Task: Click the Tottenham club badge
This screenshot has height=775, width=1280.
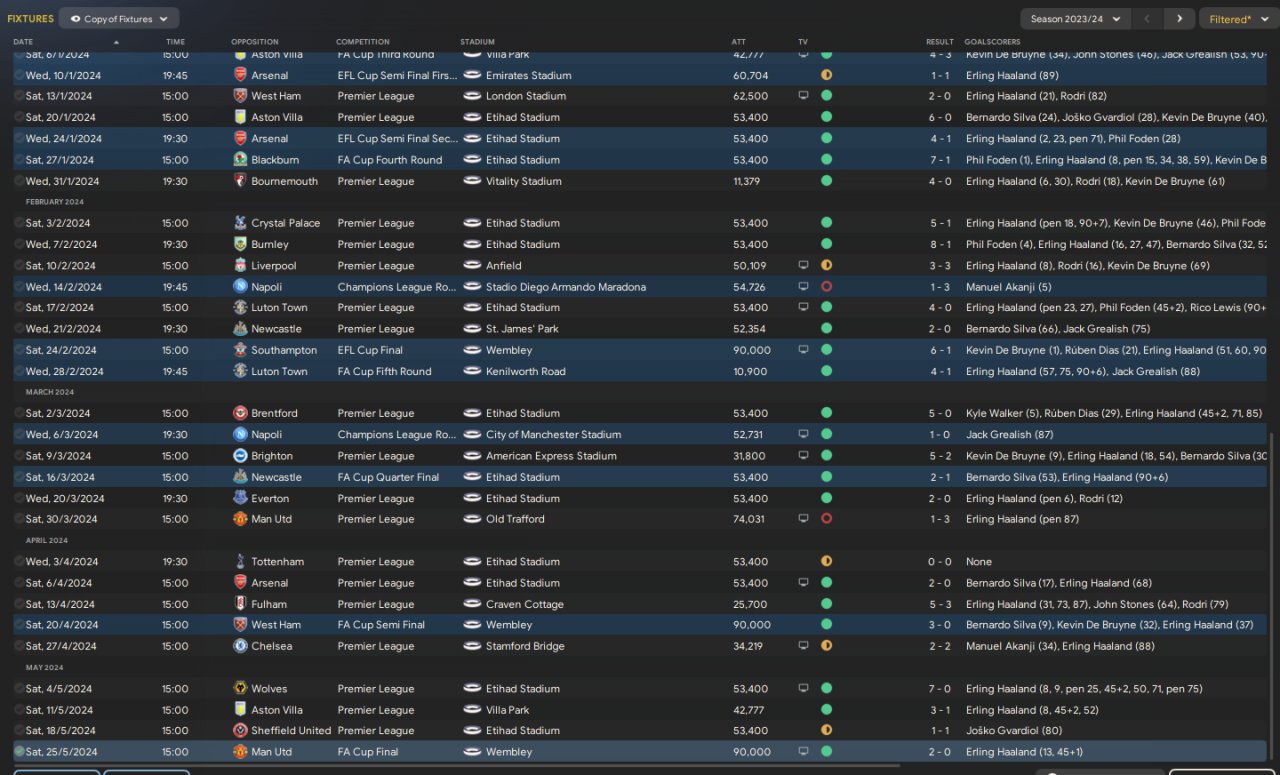Action: click(x=240, y=562)
